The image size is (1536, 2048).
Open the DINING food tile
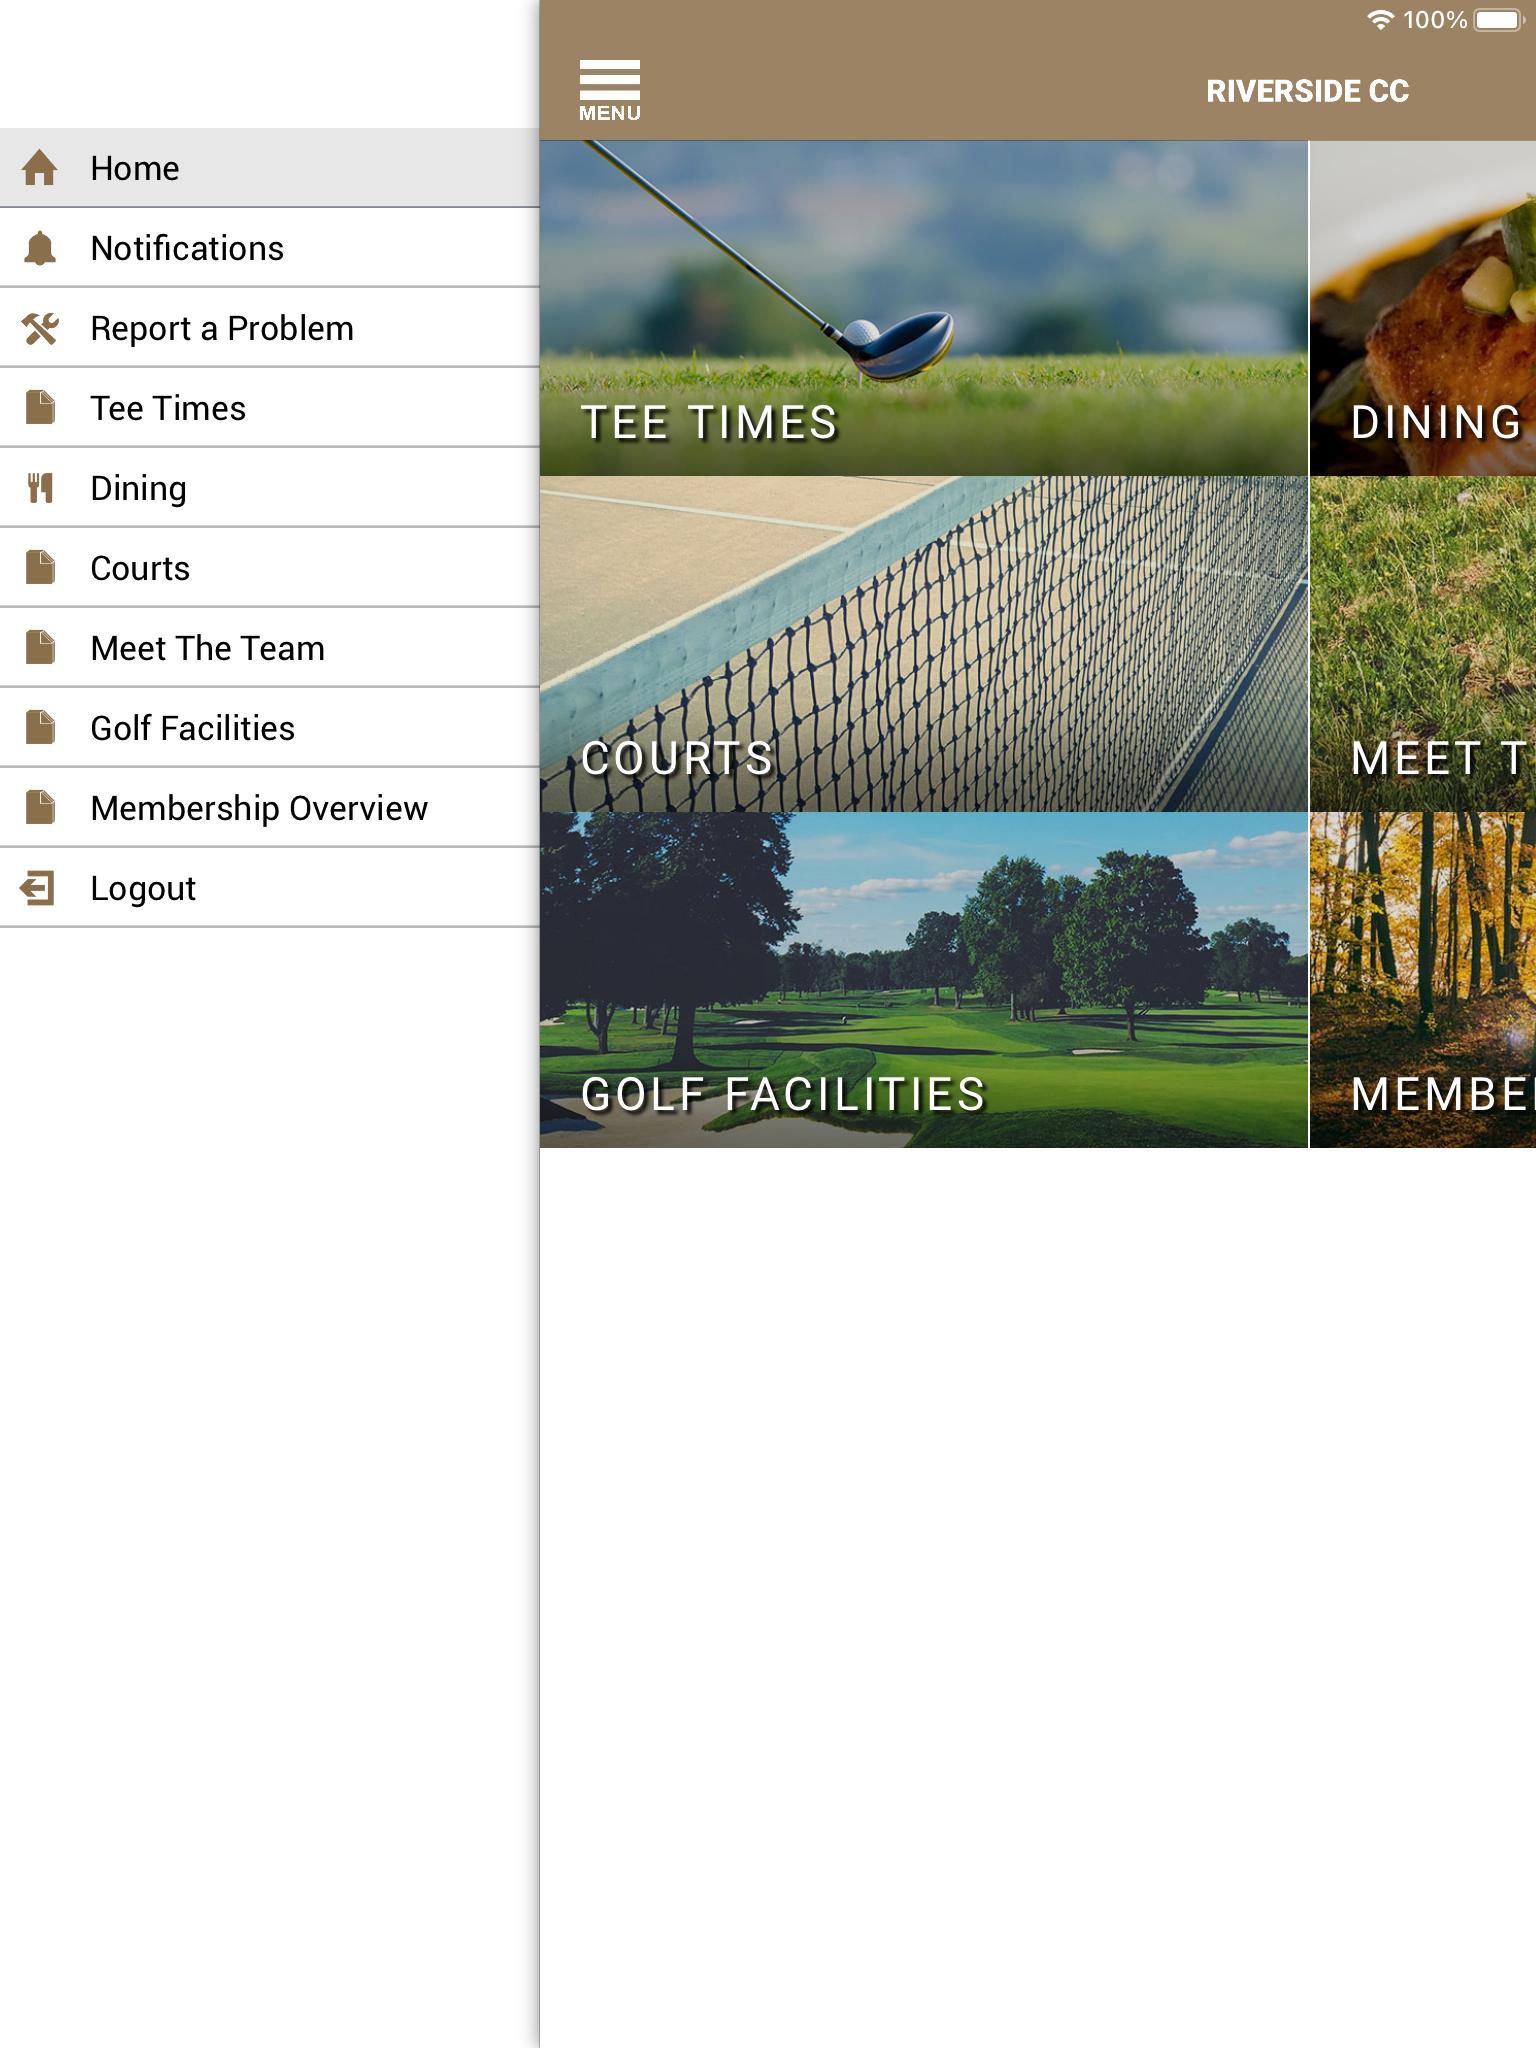coord(1423,308)
